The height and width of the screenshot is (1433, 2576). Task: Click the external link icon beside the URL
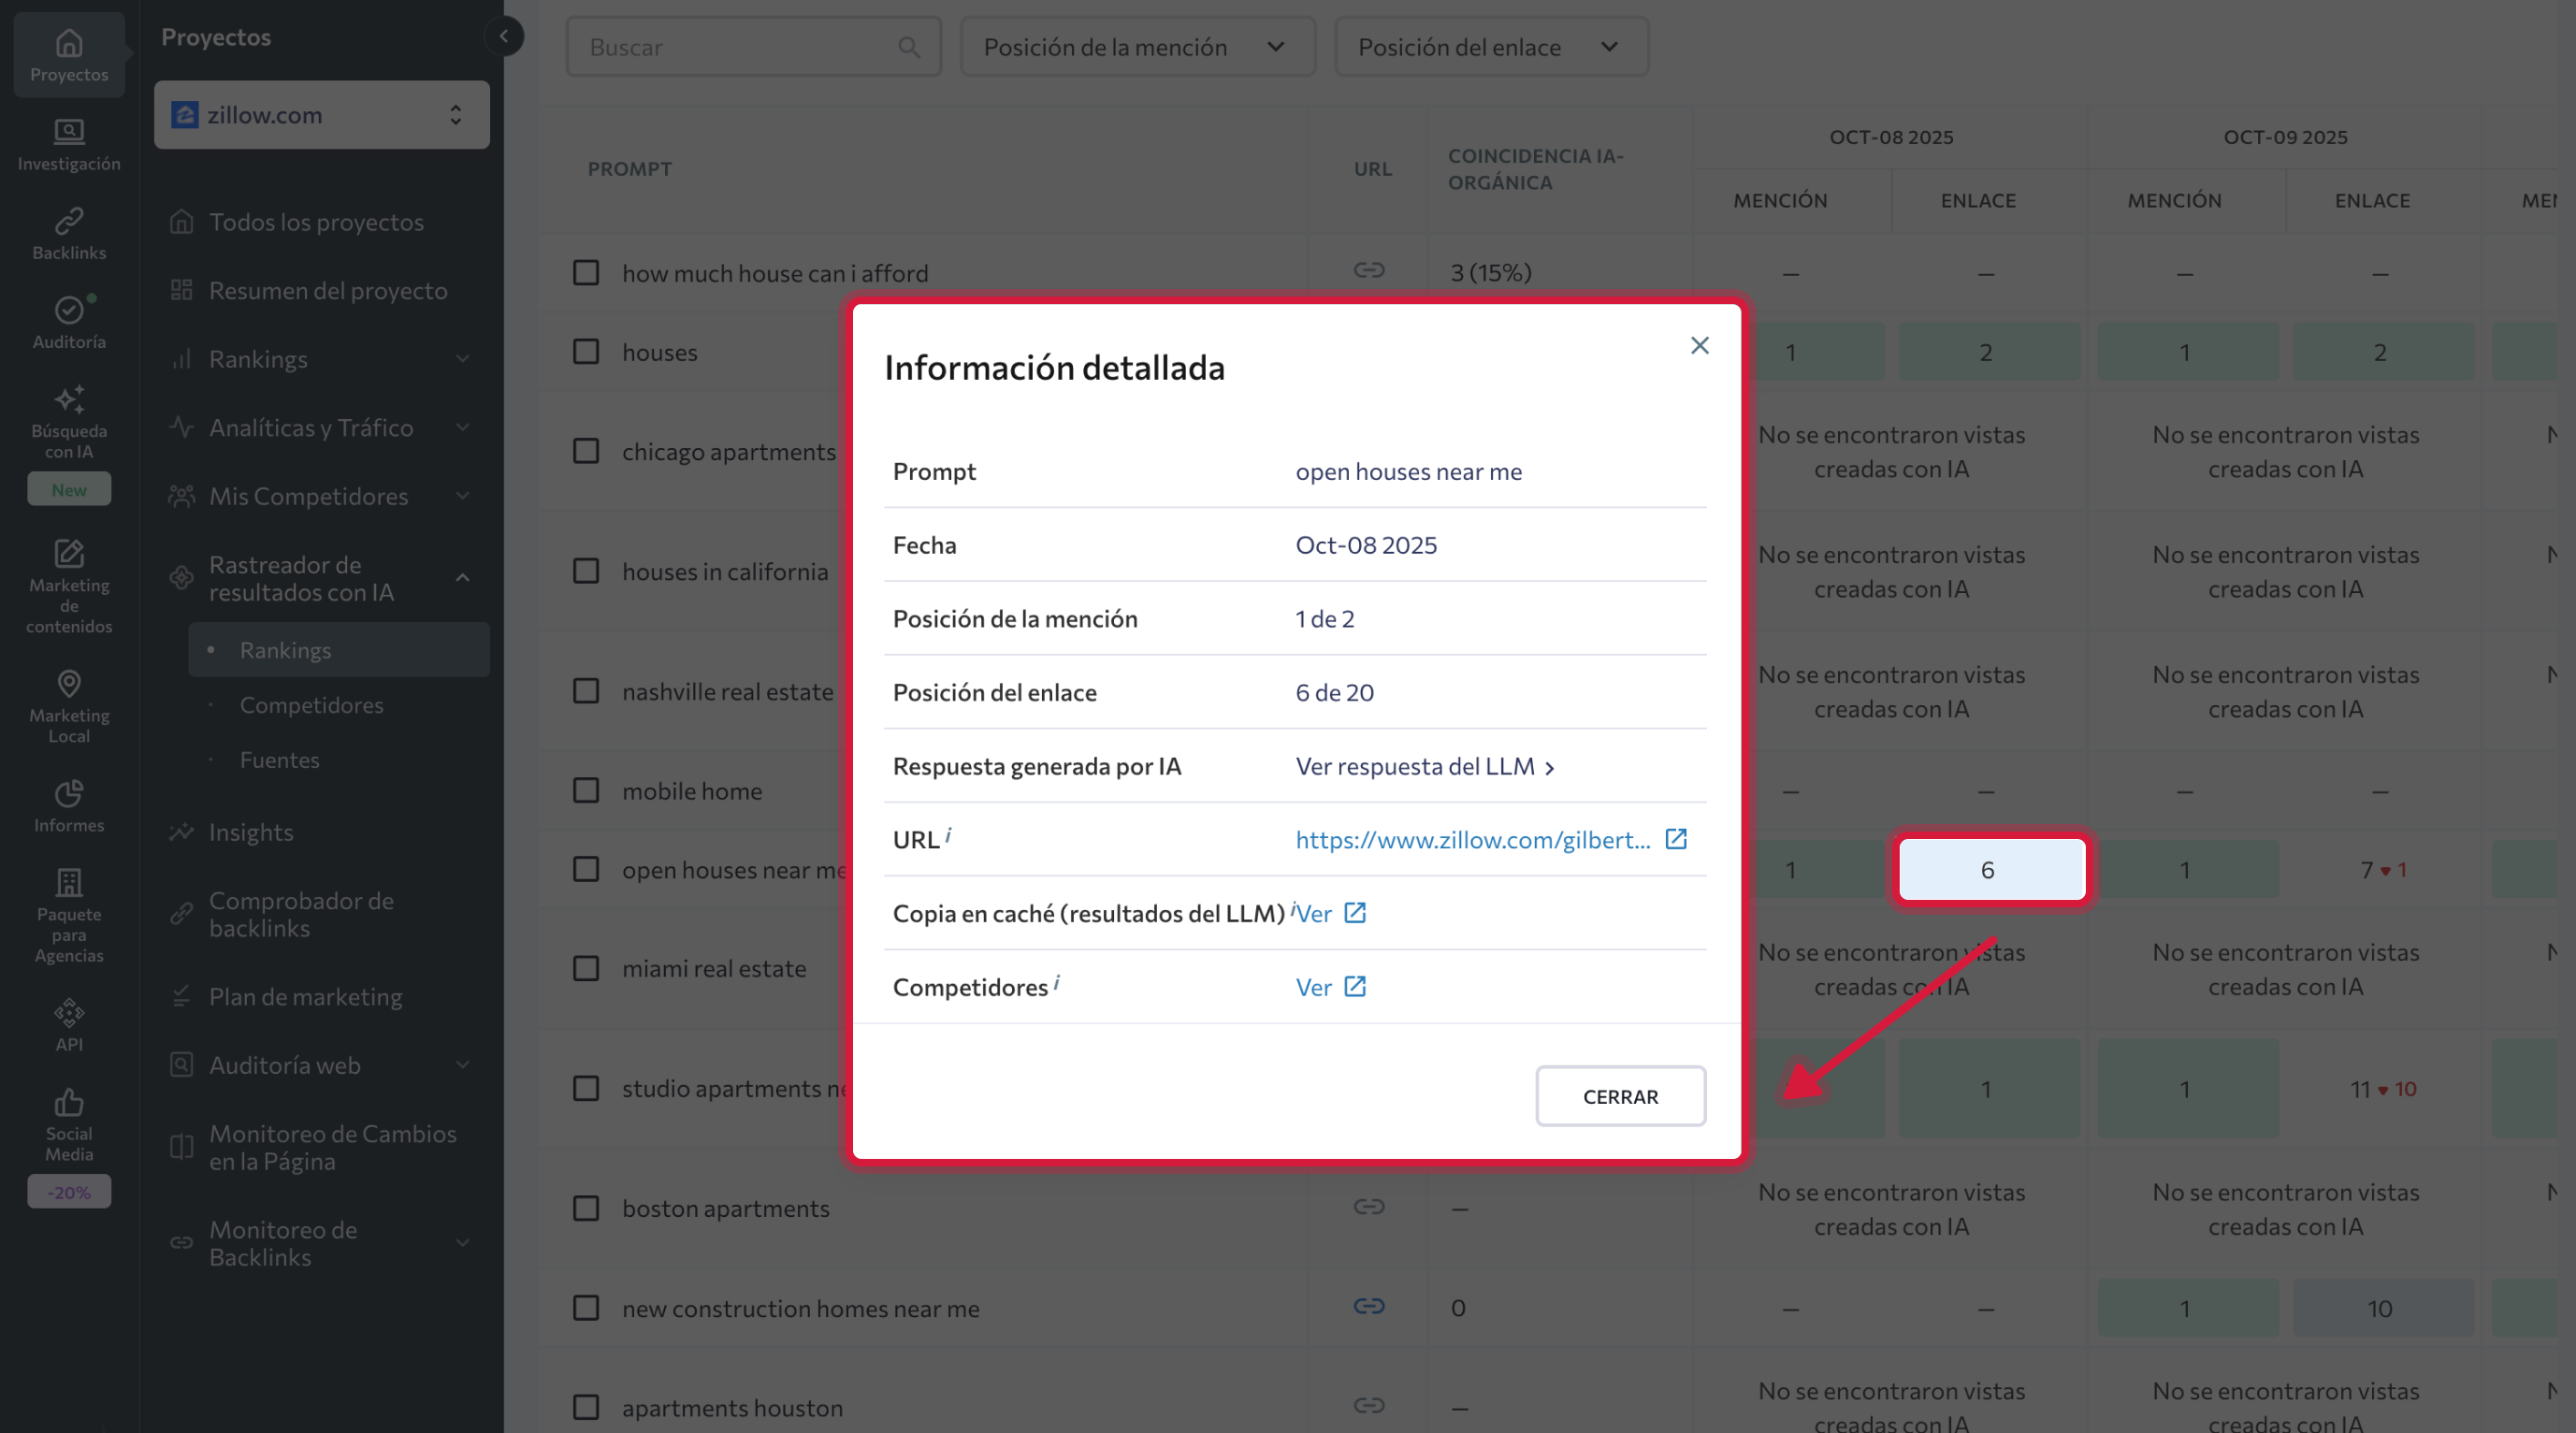tap(1675, 839)
